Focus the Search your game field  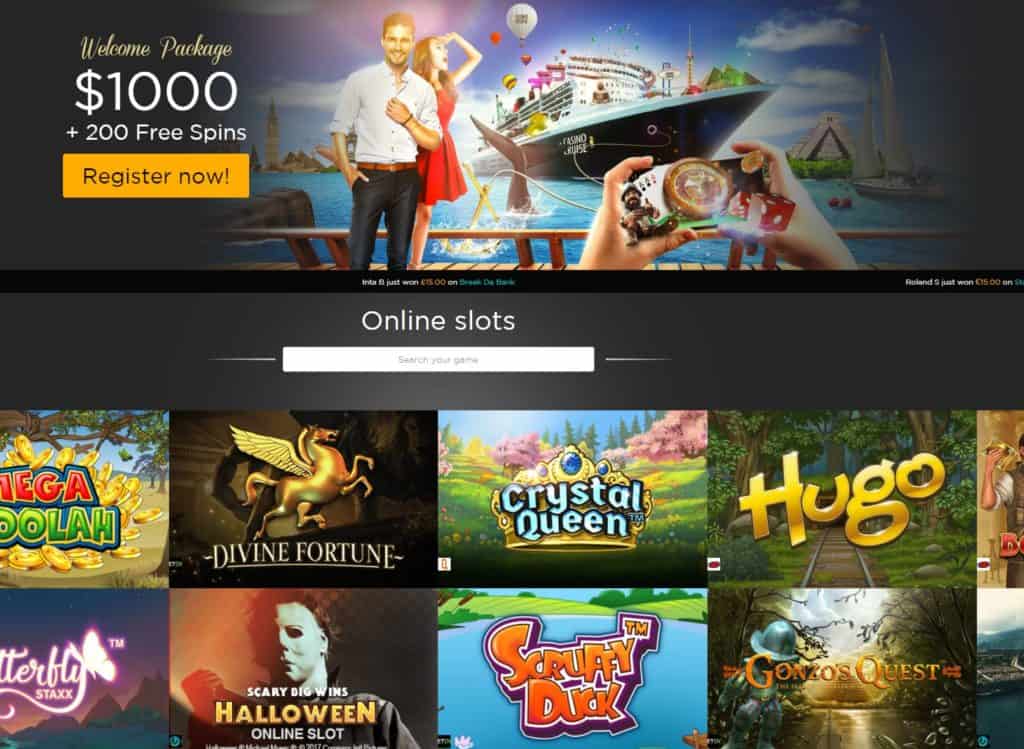pos(438,359)
